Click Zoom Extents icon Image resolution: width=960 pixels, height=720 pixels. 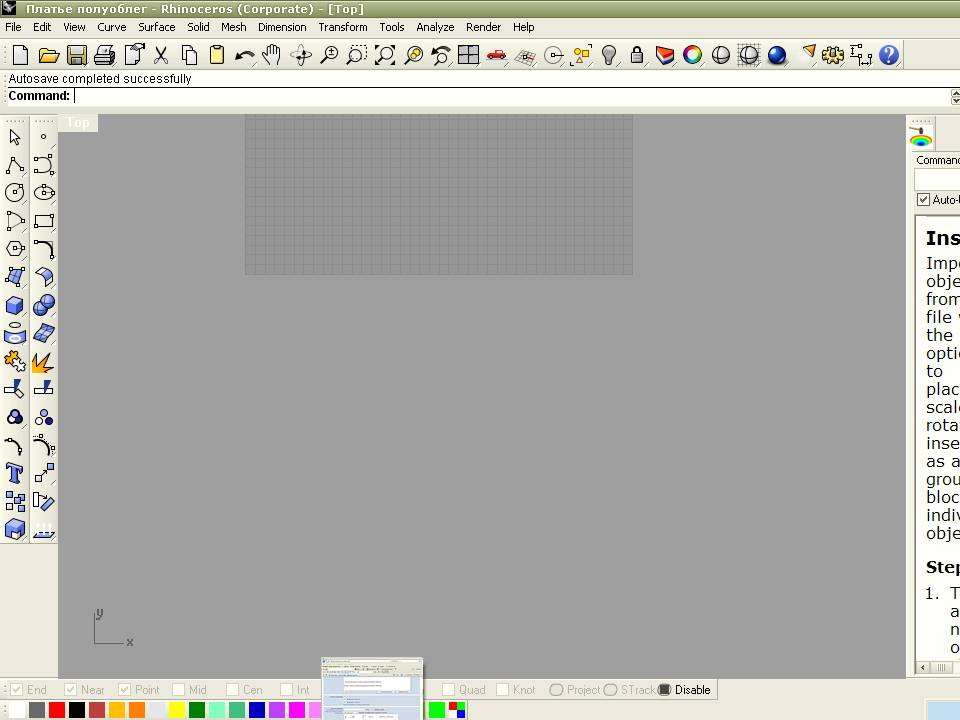point(385,55)
